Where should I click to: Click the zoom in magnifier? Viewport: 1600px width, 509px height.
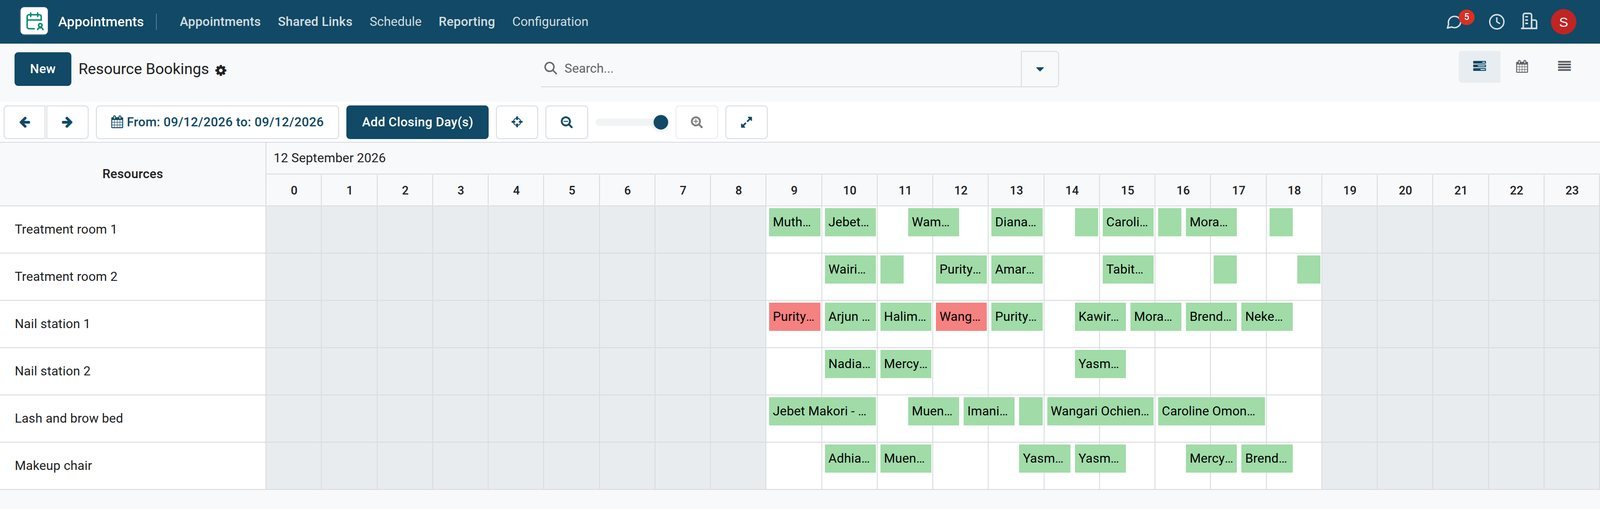(x=697, y=122)
